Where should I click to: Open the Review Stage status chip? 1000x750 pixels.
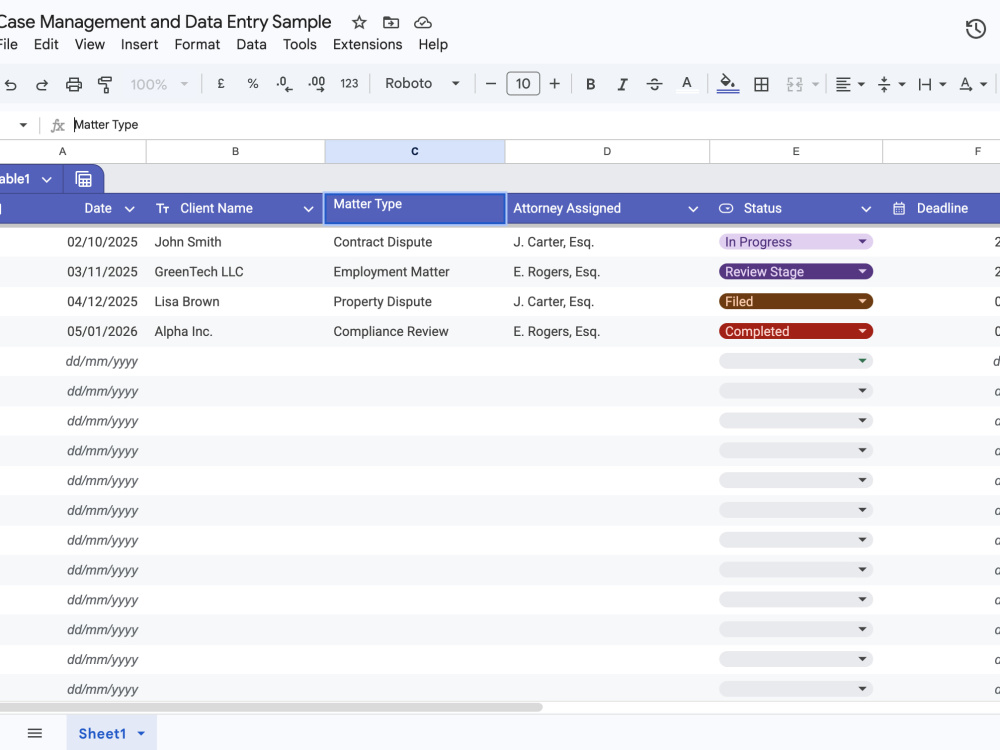point(796,272)
